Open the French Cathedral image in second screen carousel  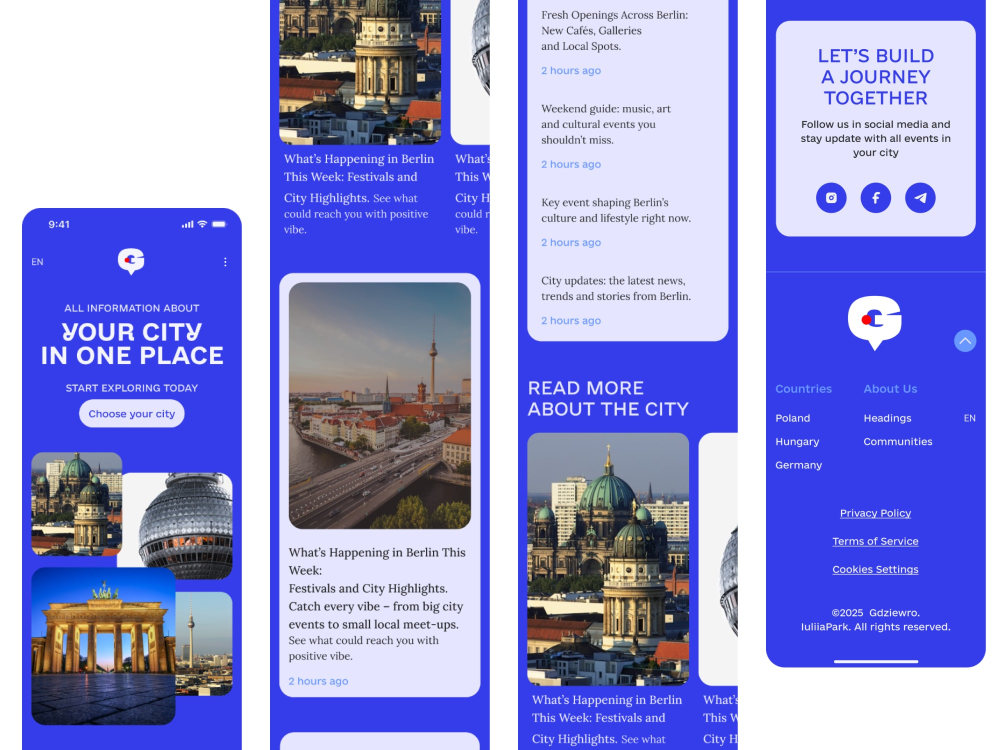pos(360,72)
